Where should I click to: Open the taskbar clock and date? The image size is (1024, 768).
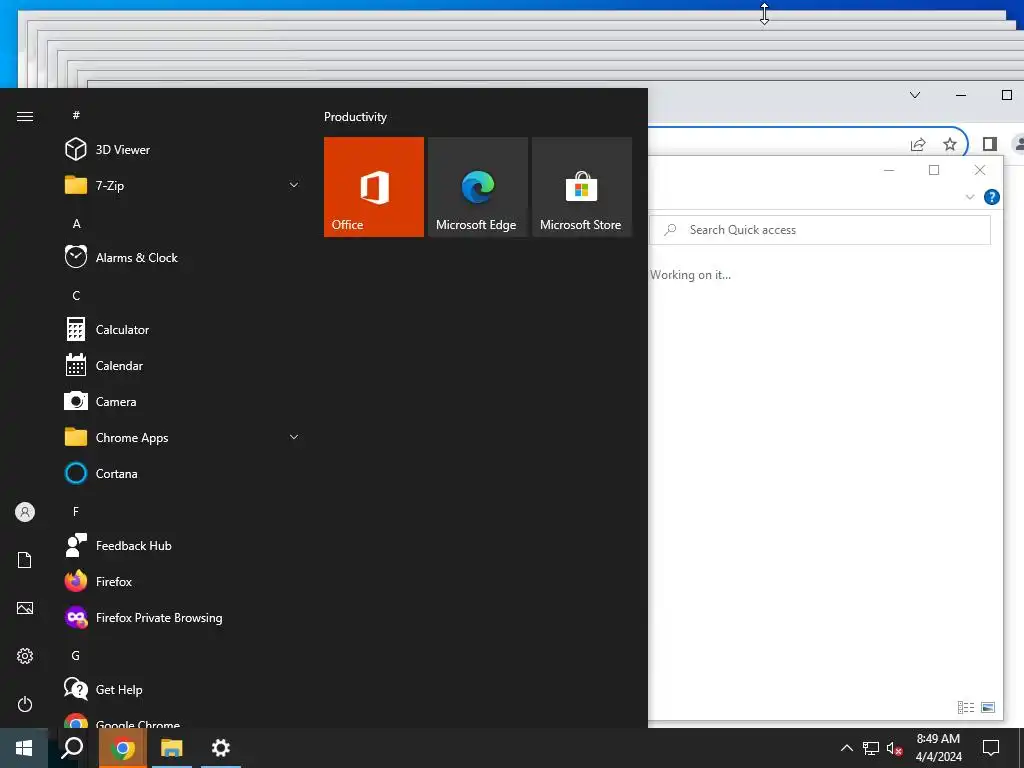click(938, 748)
